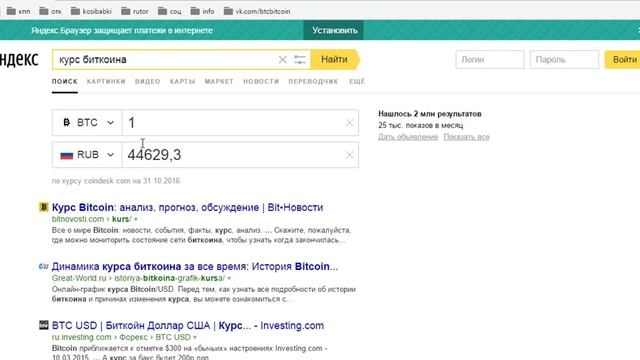Open the RUB currency dropdown
The height and width of the screenshot is (360, 640).
[87, 155]
